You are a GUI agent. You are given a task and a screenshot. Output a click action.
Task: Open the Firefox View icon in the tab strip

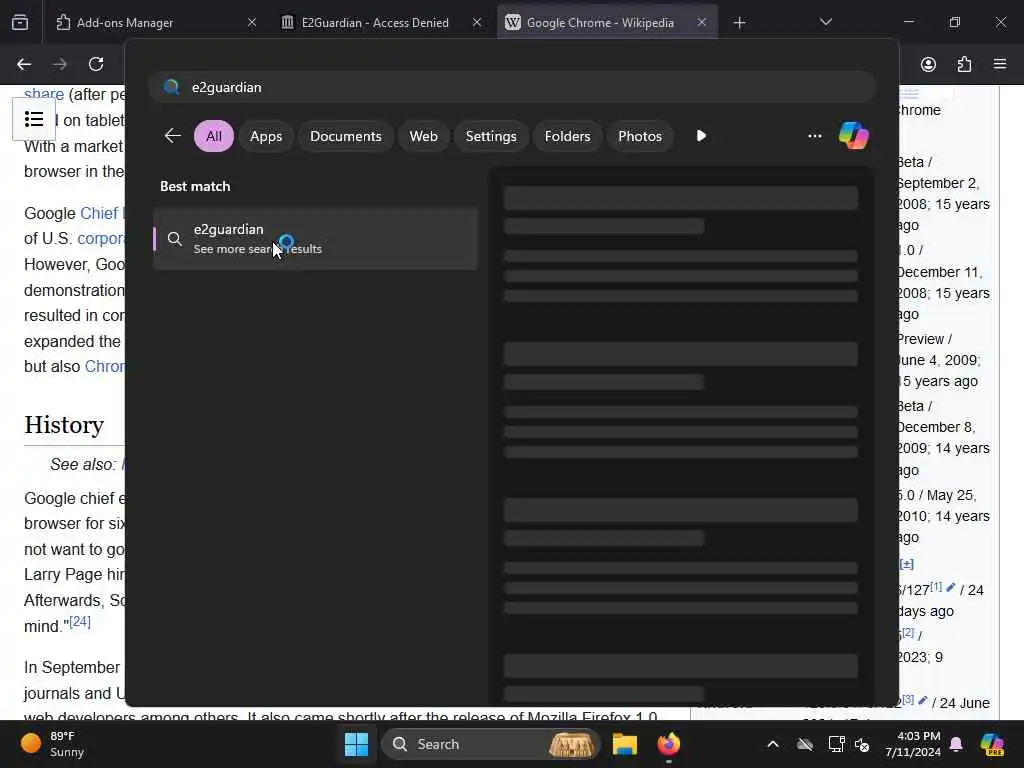pos(20,22)
